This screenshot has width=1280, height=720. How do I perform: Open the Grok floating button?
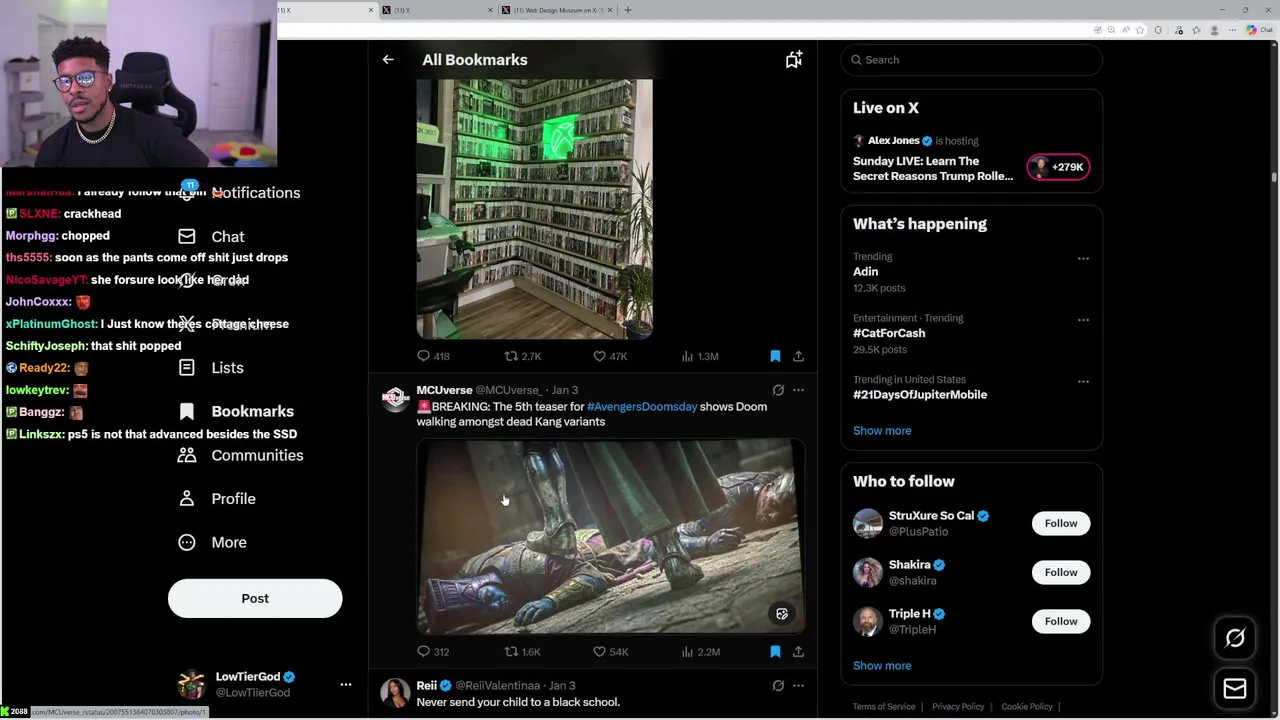click(1235, 638)
